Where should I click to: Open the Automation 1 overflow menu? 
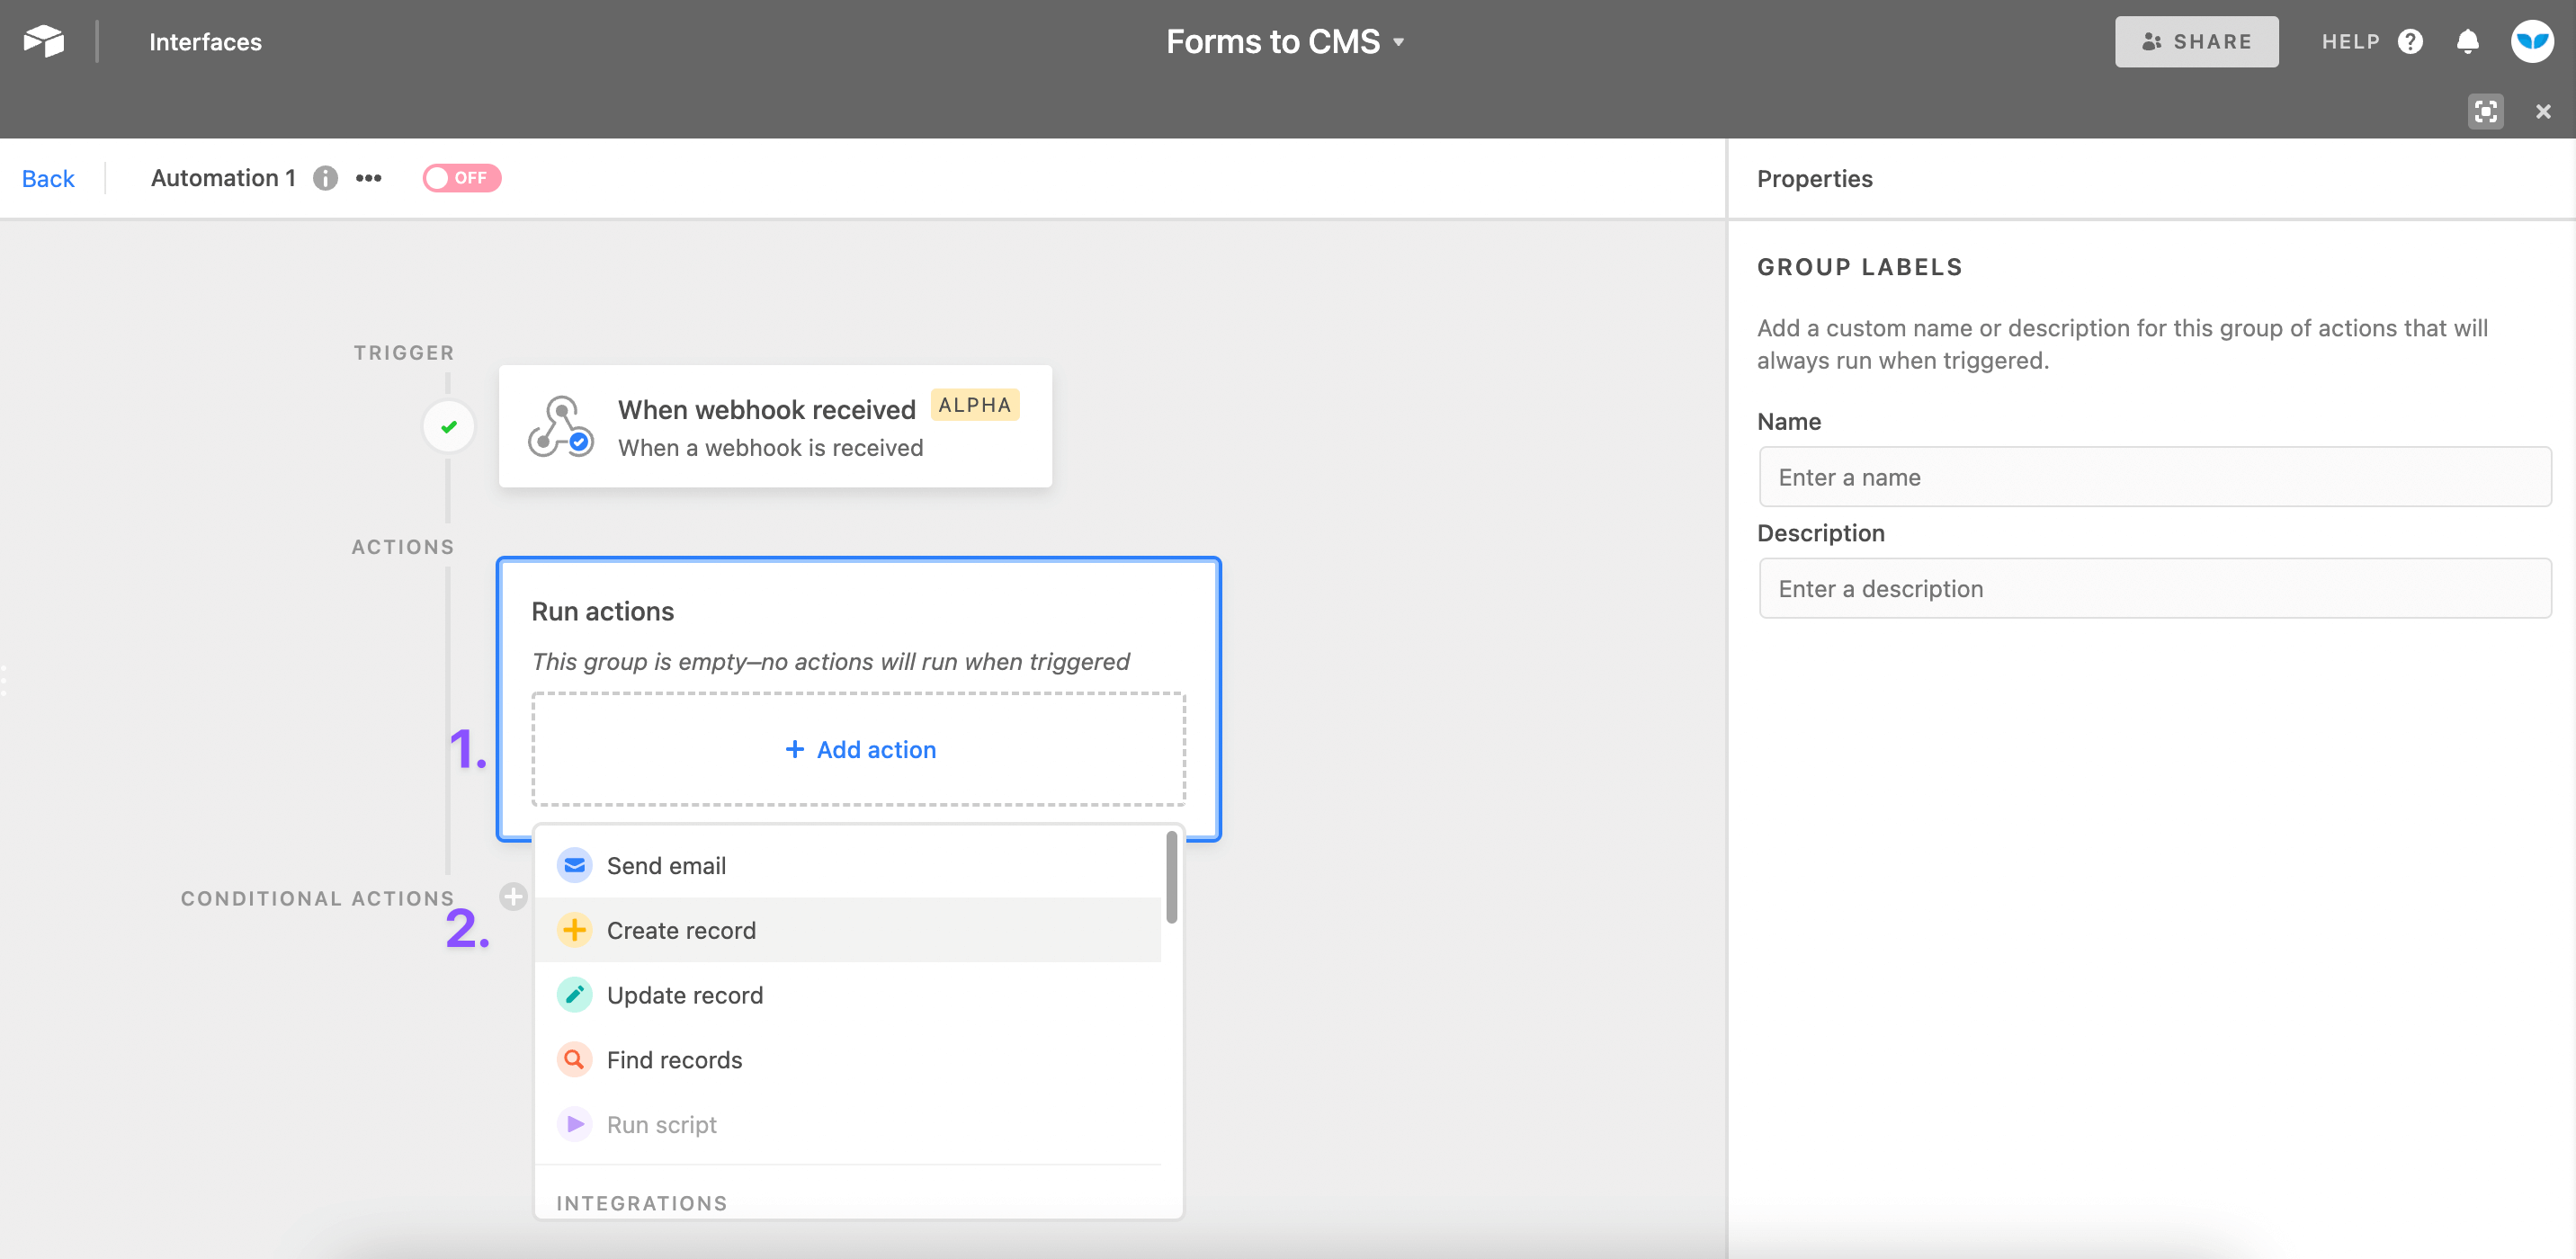click(x=368, y=177)
